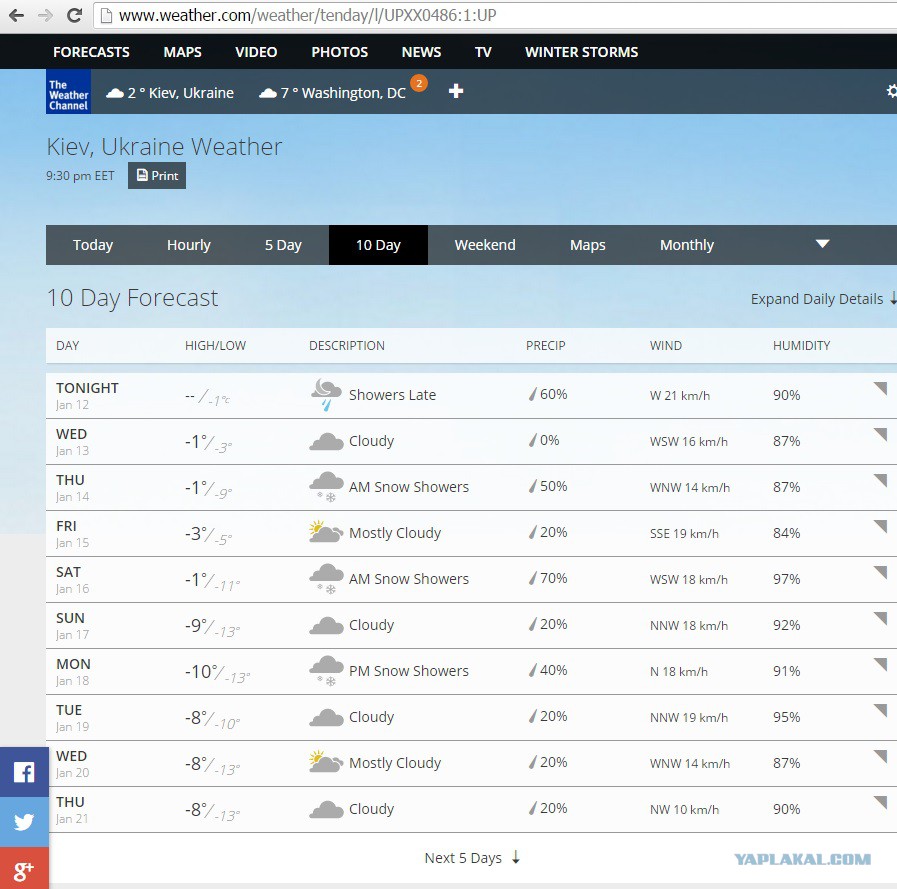
Task: Open the more-tabs dropdown arrow after Monthly
Action: pos(823,244)
